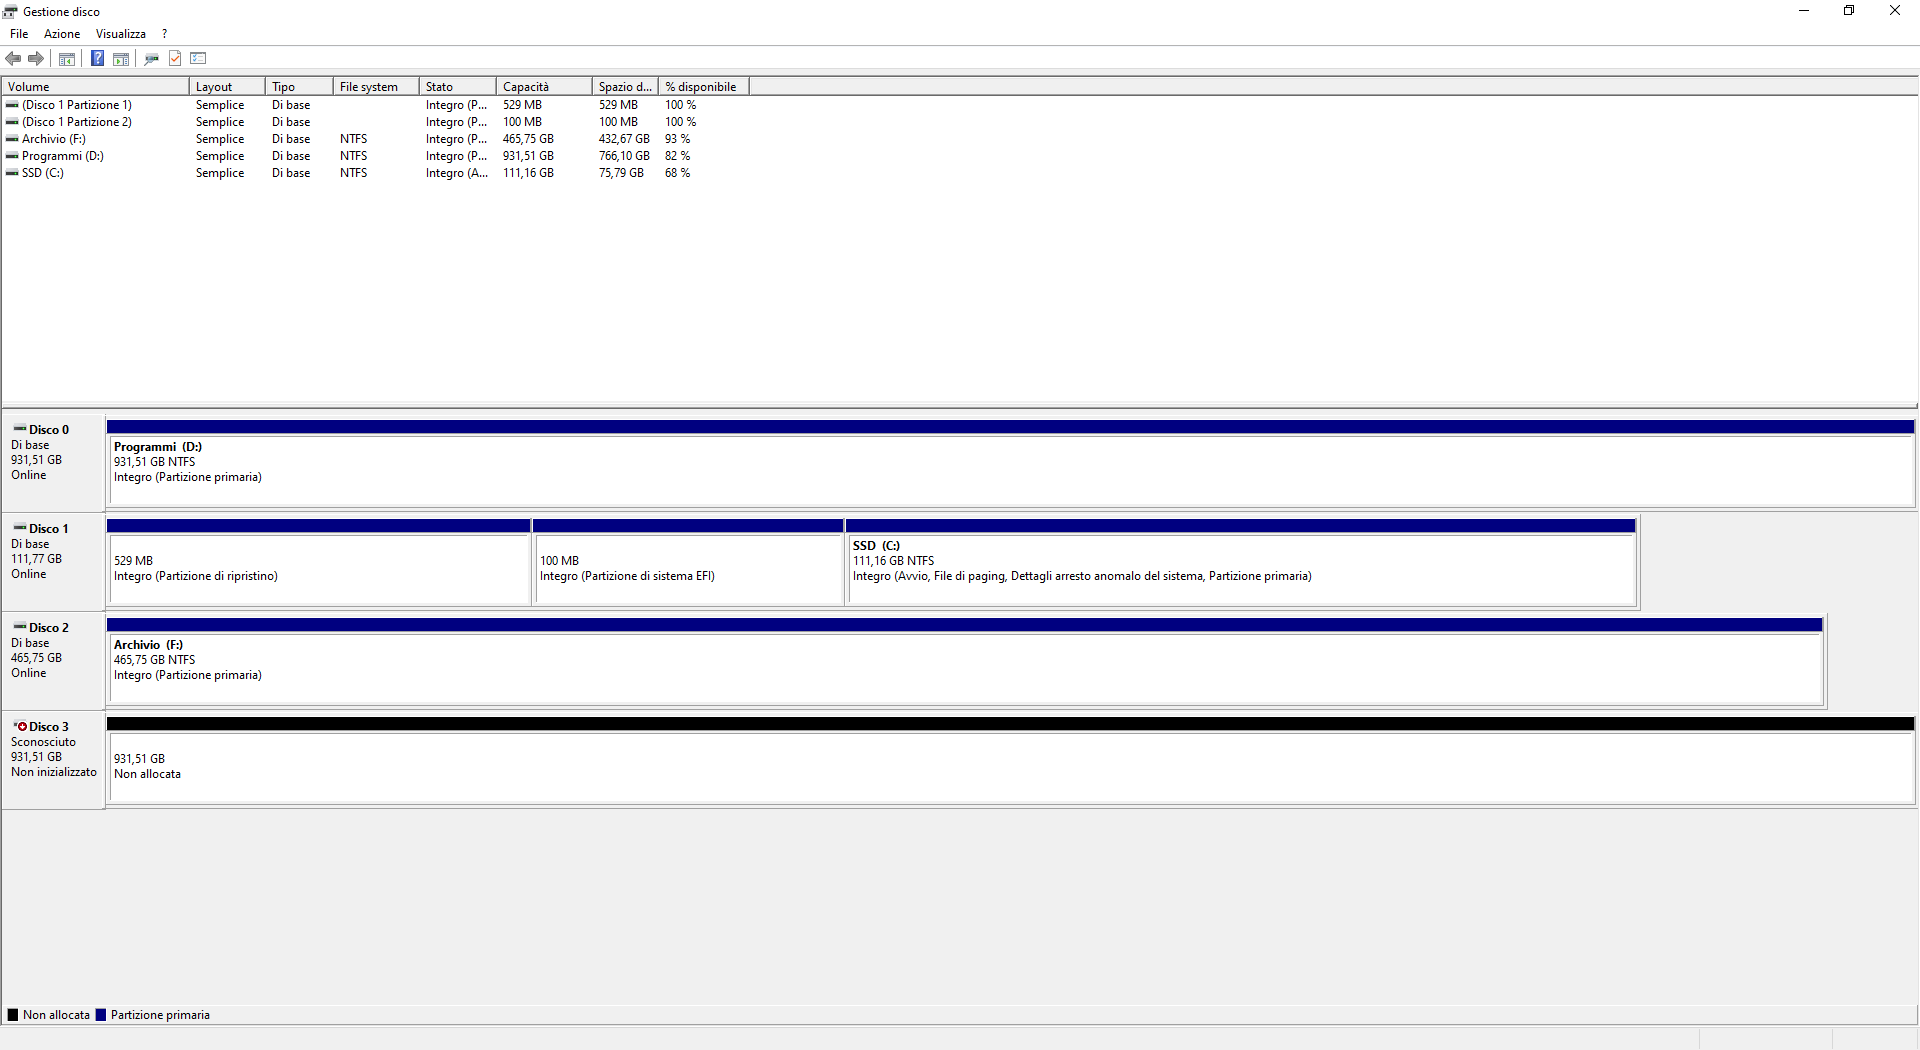Sort by the % disponibile column header
Viewport: 1920px width, 1050px height.
coord(704,87)
